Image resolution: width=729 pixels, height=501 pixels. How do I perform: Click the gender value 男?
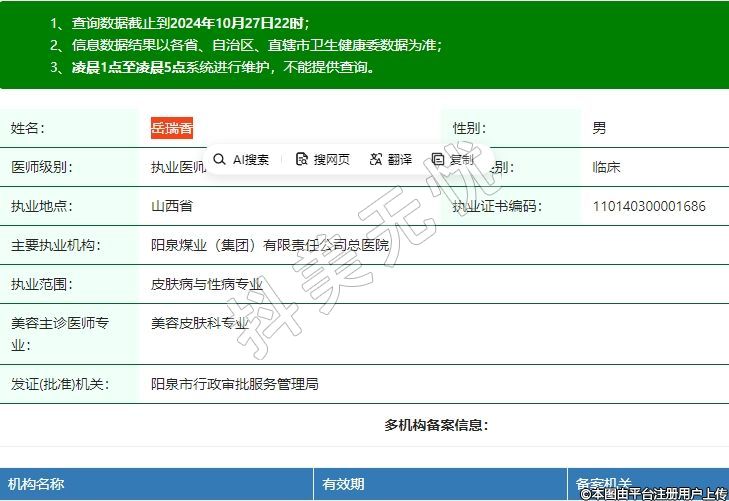point(599,128)
